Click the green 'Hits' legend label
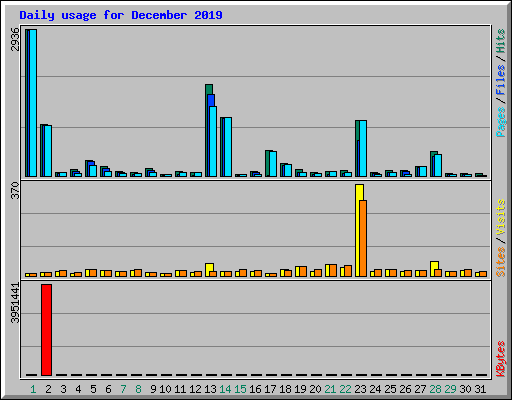The width and height of the screenshot is (512, 400). [500, 41]
